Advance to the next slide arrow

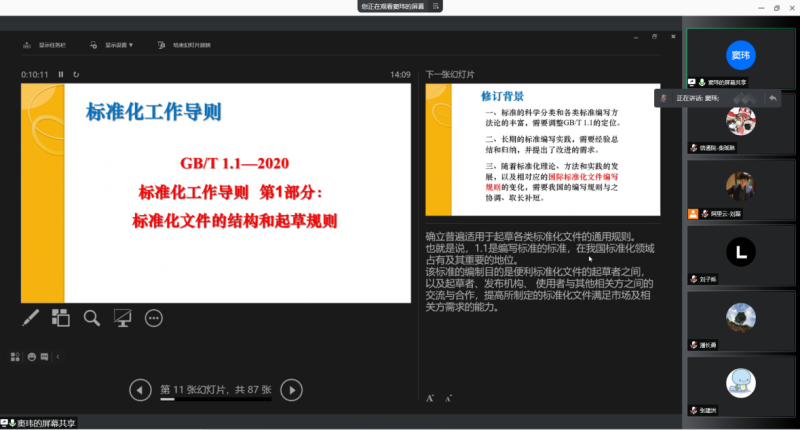pyautogui.click(x=291, y=390)
